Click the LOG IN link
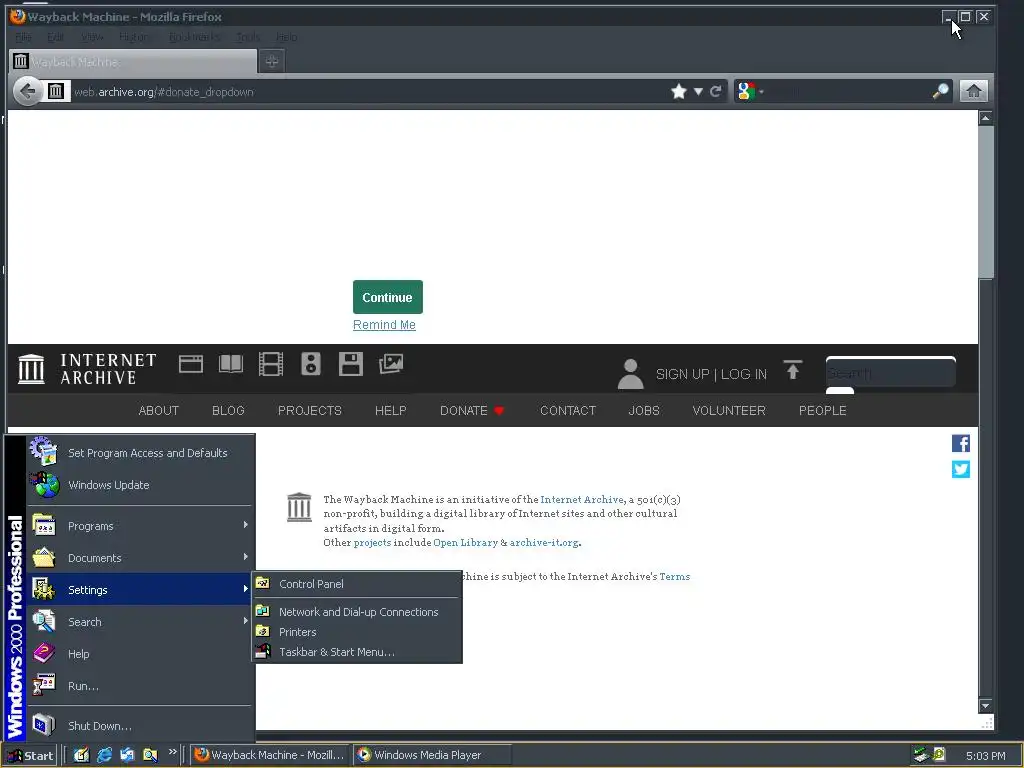The height and width of the screenshot is (768, 1024). (x=744, y=374)
